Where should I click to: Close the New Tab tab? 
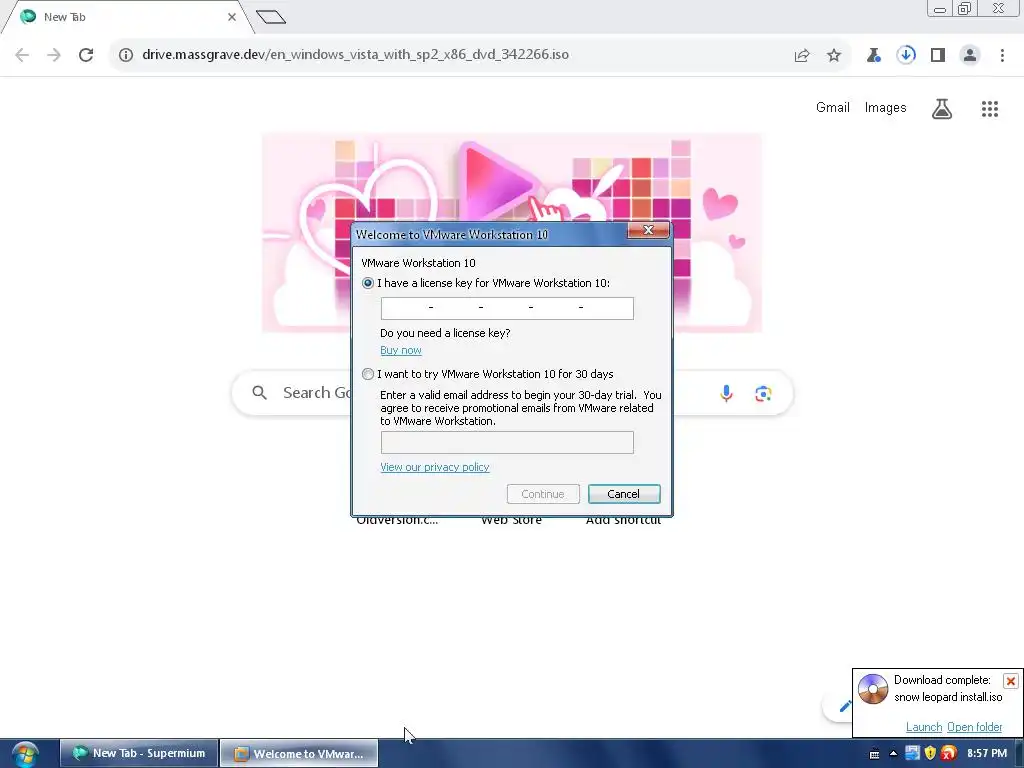point(232,17)
